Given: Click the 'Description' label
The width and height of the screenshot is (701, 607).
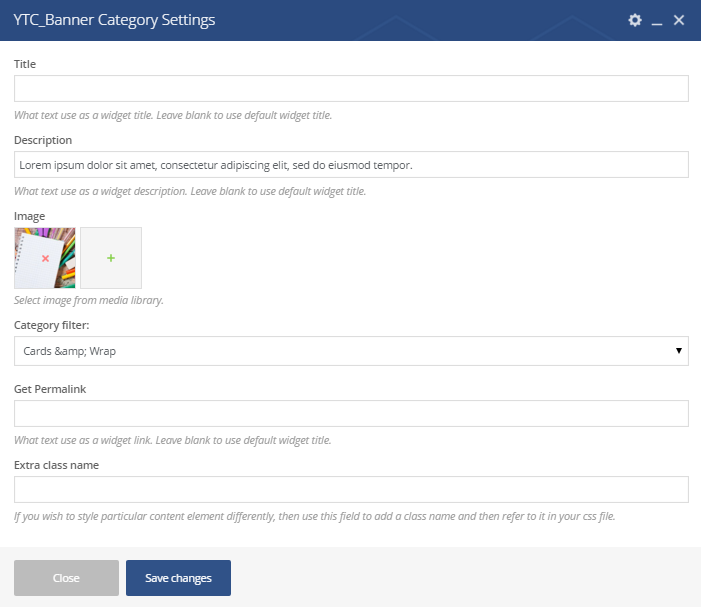Looking at the screenshot, I should 43,140.
